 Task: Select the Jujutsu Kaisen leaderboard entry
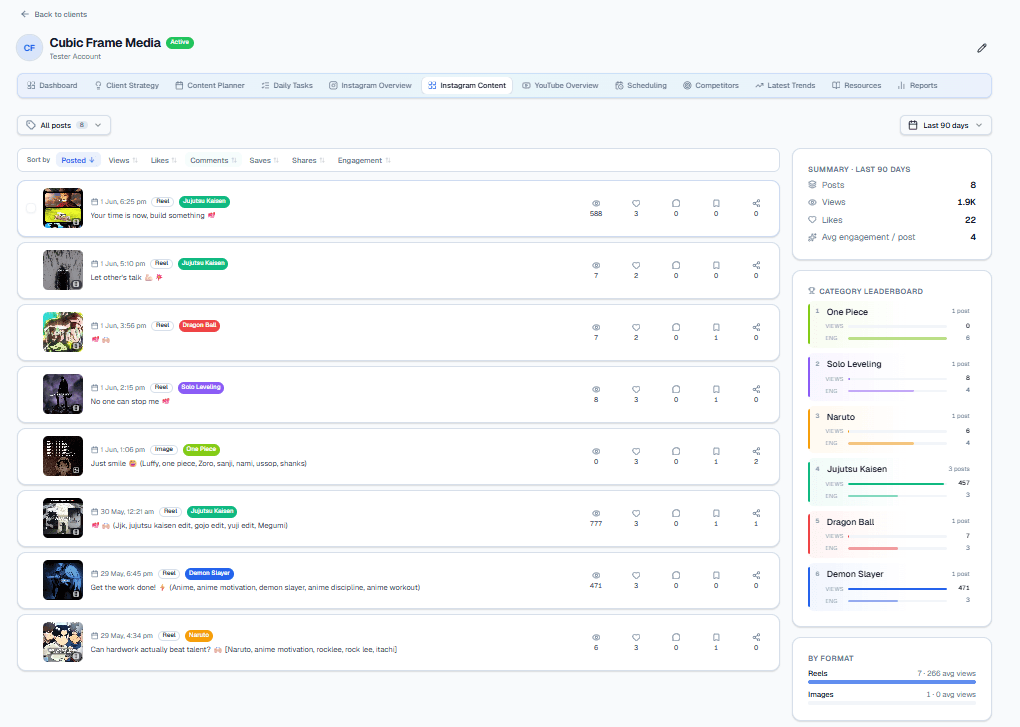click(x=889, y=482)
